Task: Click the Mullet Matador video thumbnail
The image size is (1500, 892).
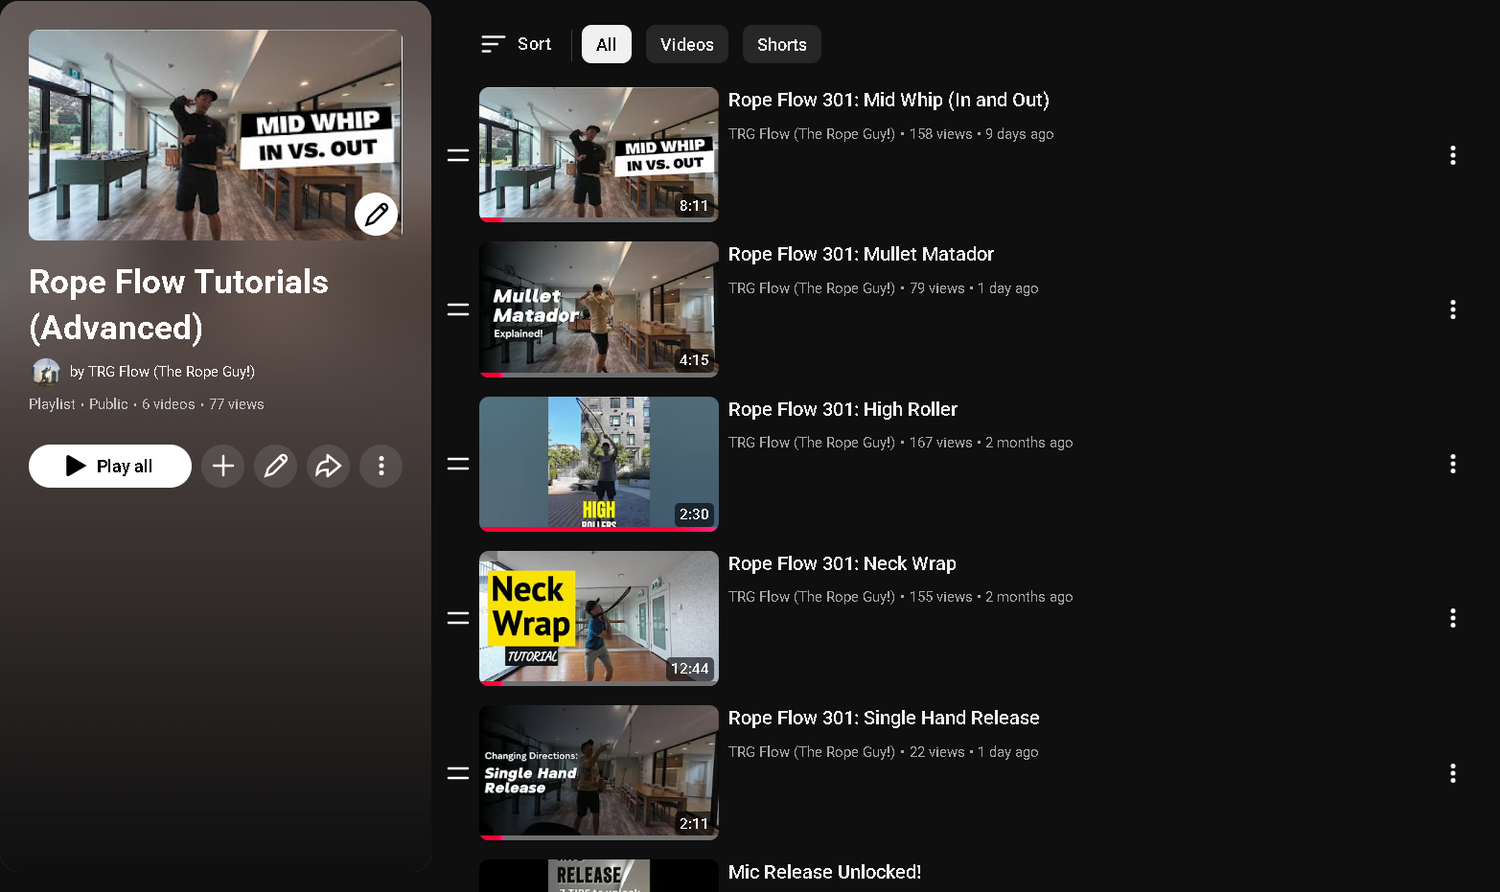Action: [x=598, y=309]
